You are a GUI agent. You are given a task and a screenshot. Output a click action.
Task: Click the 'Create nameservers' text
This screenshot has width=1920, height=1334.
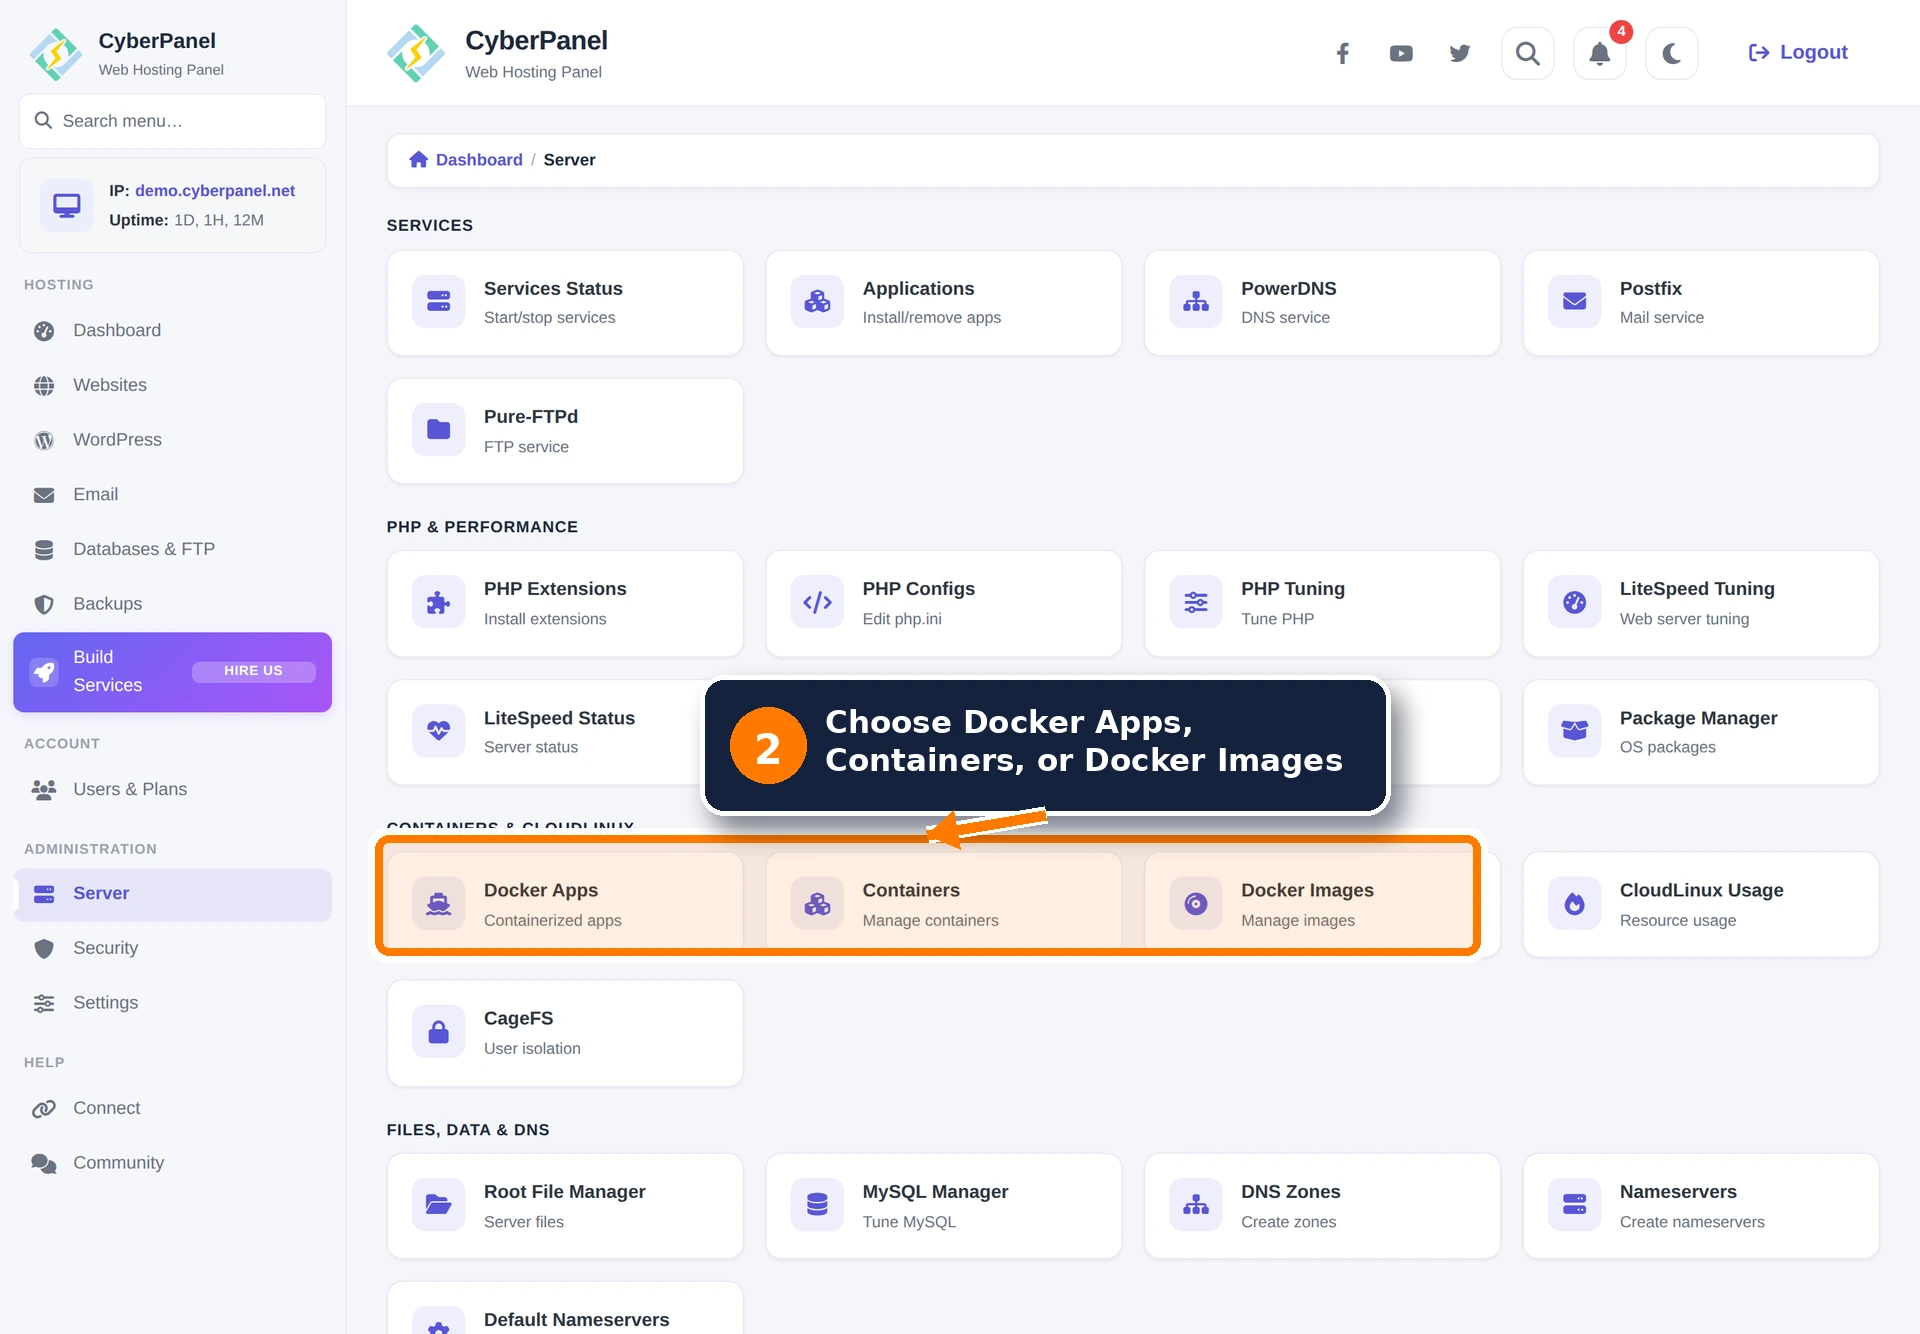click(1692, 1222)
